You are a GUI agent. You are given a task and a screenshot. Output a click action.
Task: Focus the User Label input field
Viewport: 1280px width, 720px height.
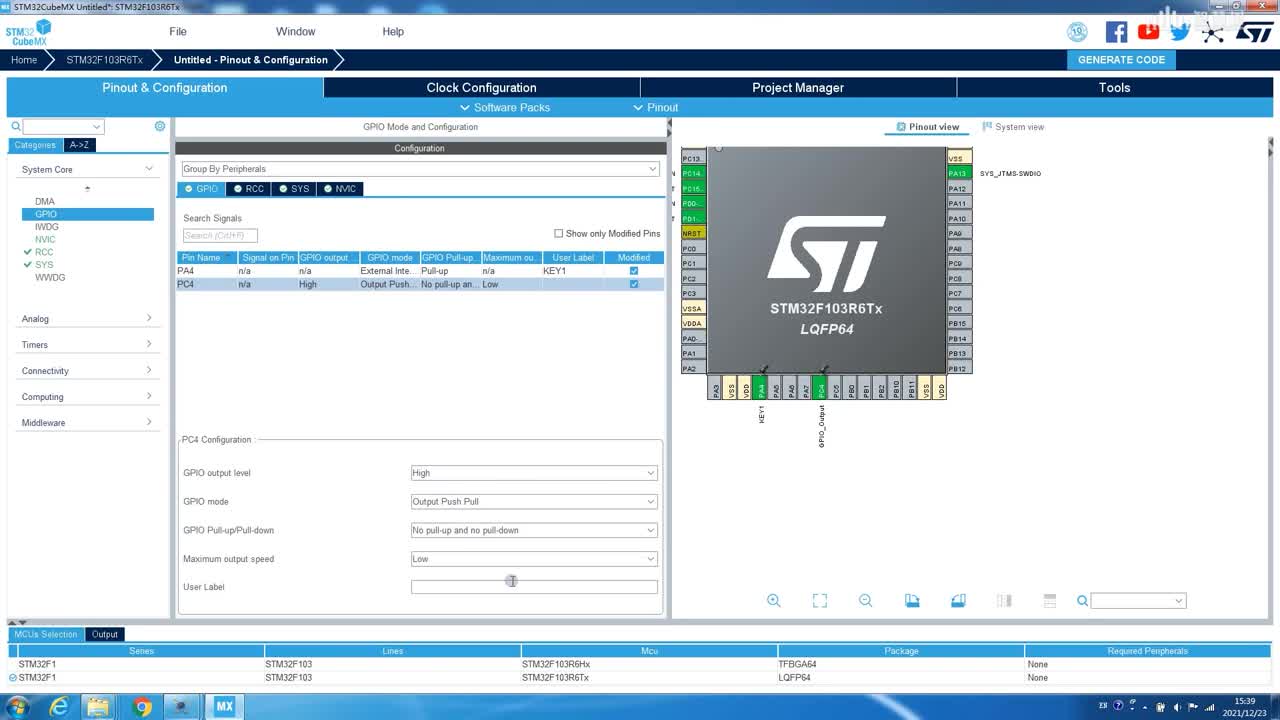coord(534,587)
